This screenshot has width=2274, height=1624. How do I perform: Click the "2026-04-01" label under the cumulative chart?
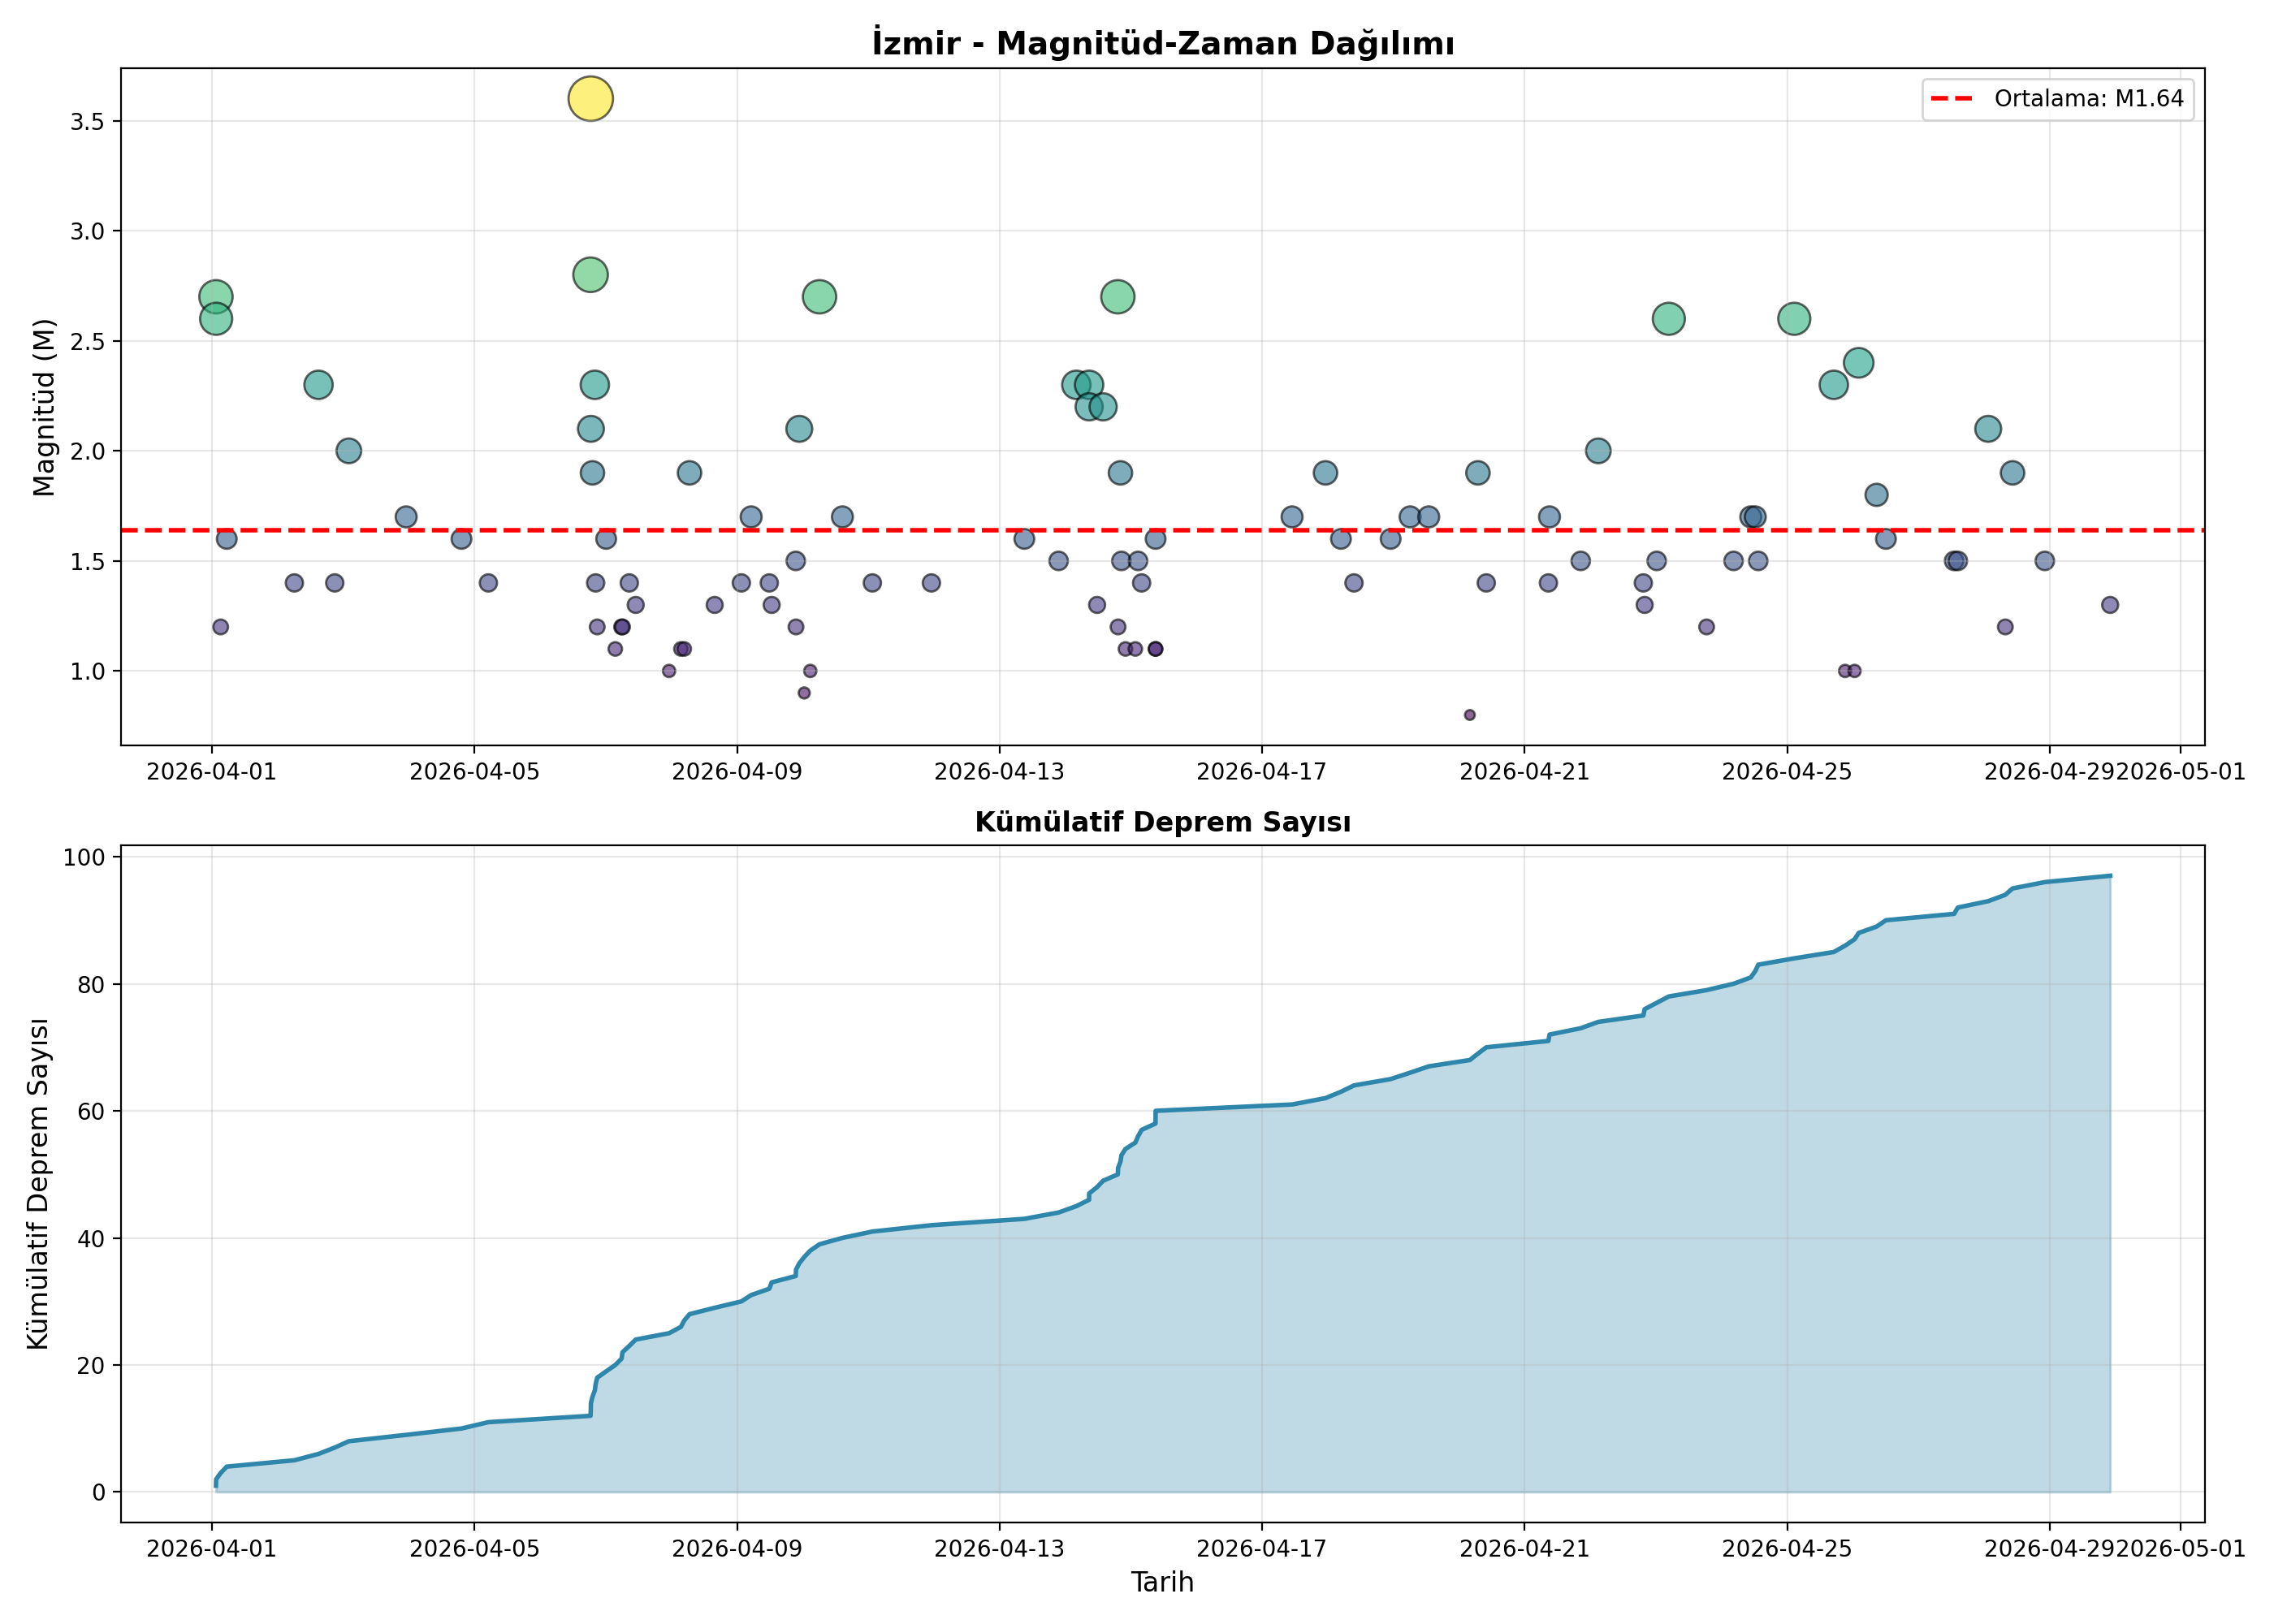click(211, 1549)
